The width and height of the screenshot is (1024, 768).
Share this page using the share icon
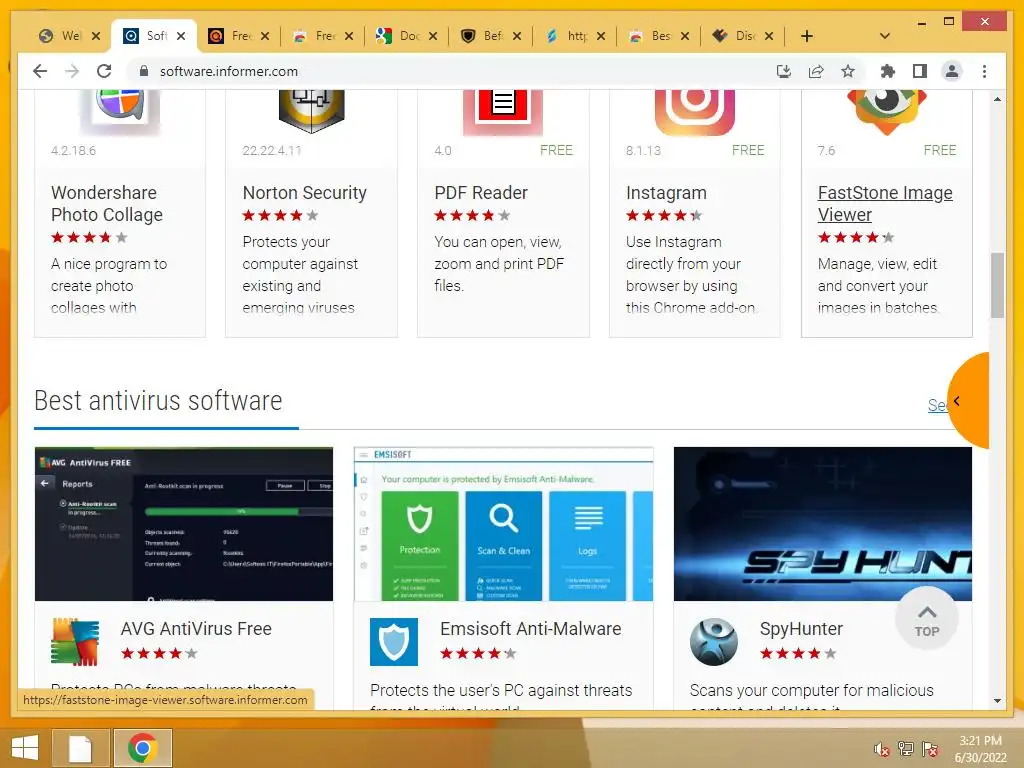click(816, 71)
